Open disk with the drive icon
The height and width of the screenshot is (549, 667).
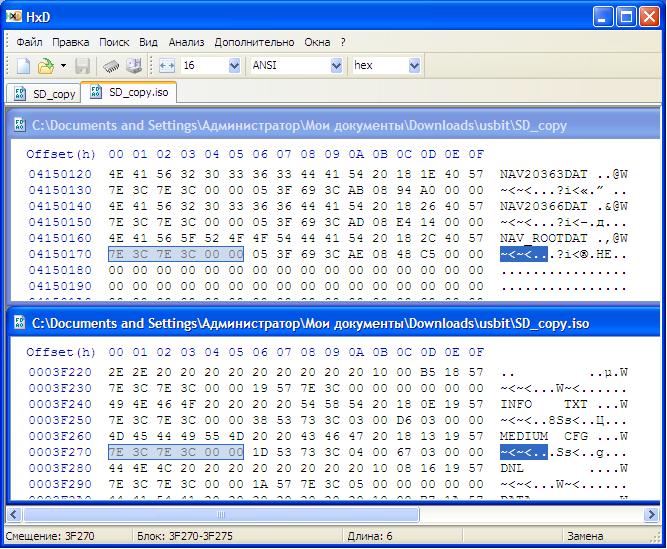pos(134,66)
